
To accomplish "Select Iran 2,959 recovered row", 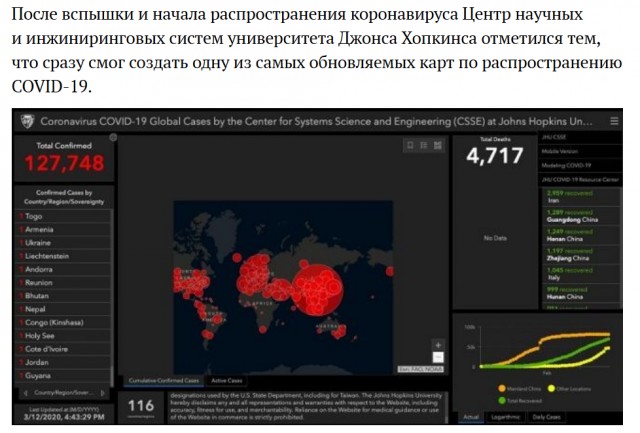I will 581,197.
